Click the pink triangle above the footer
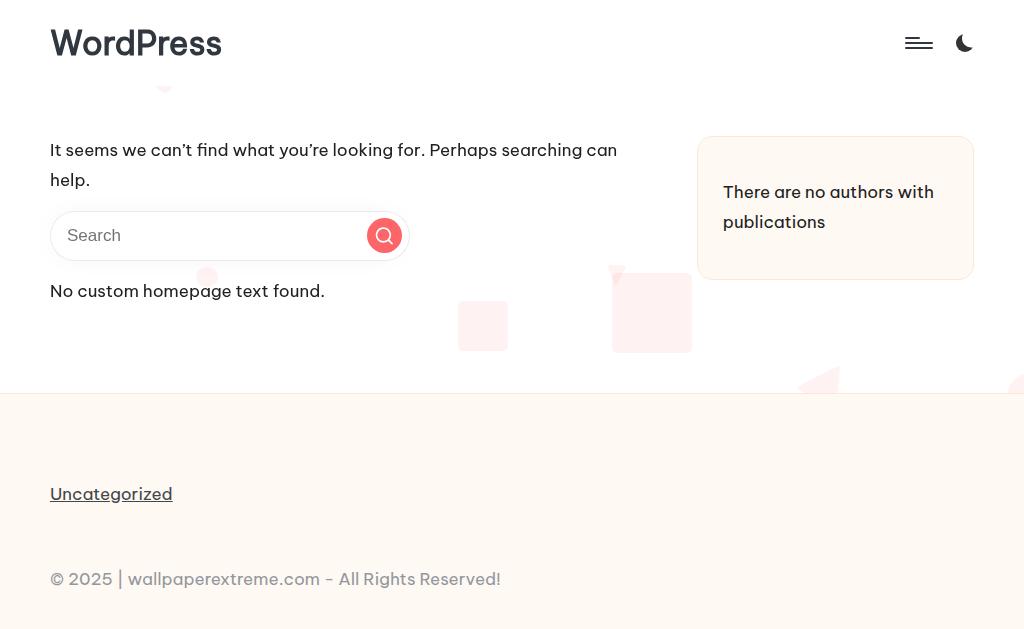Image resolution: width=1024 pixels, height=629 pixels. point(825,382)
